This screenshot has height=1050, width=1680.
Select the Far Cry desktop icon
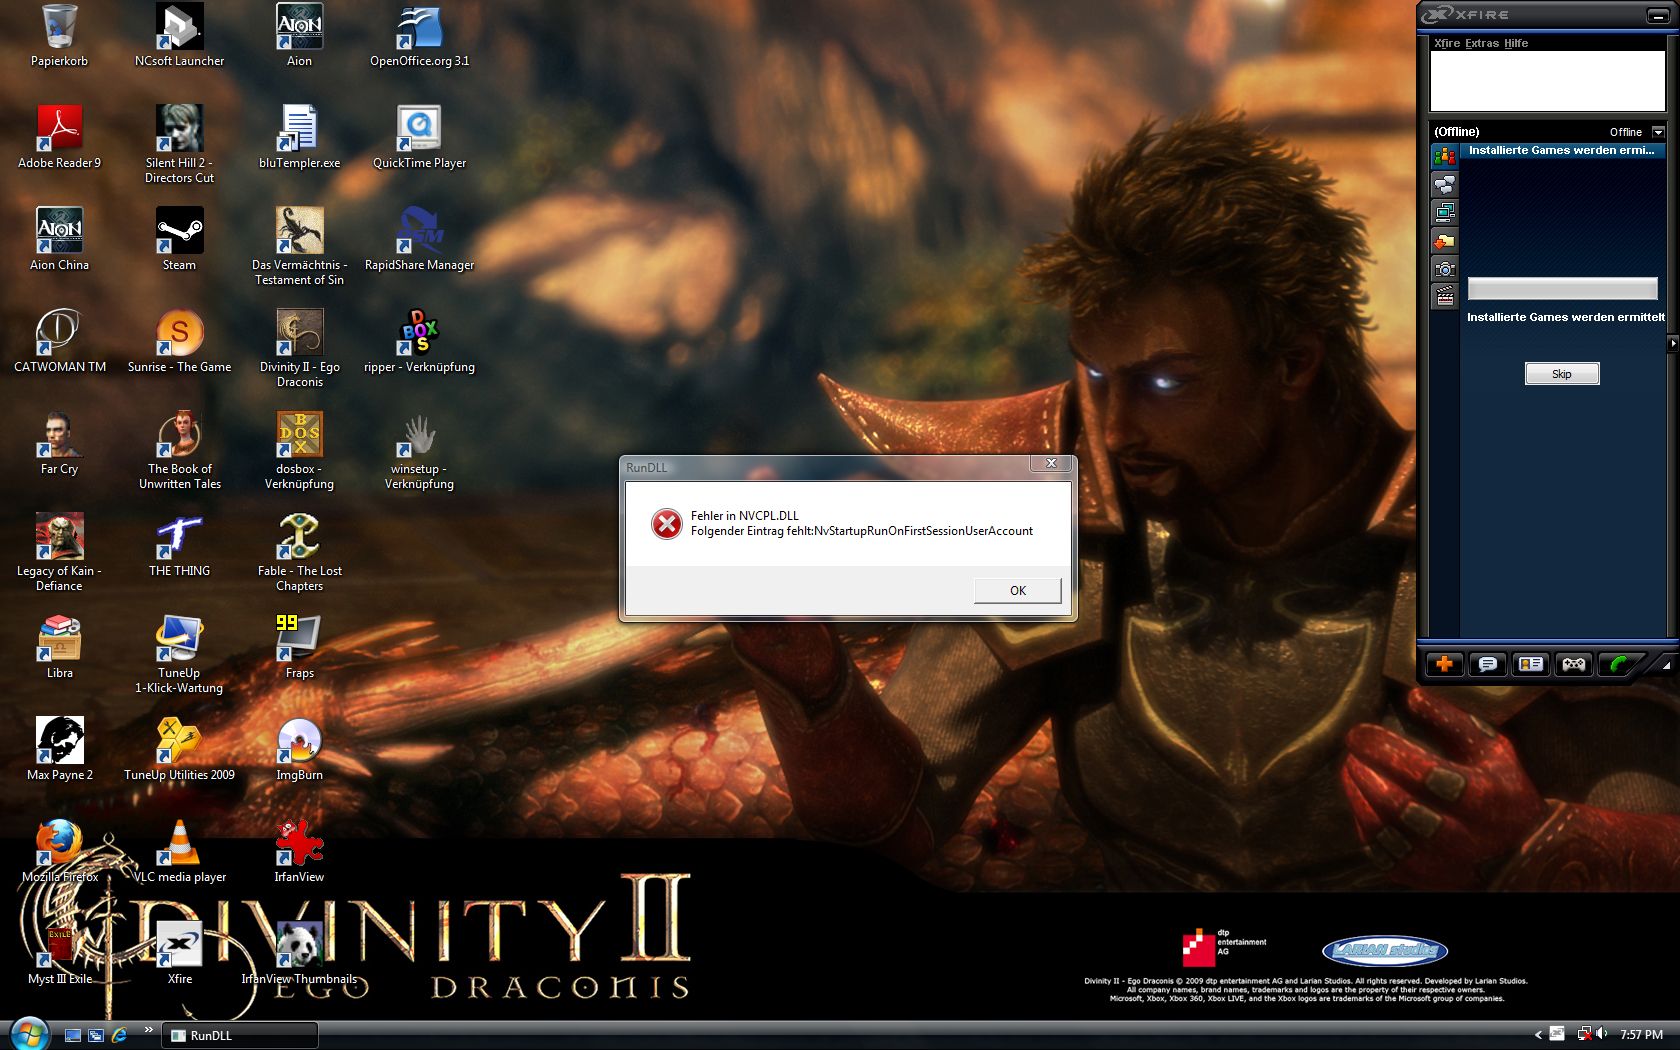(x=59, y=444)
